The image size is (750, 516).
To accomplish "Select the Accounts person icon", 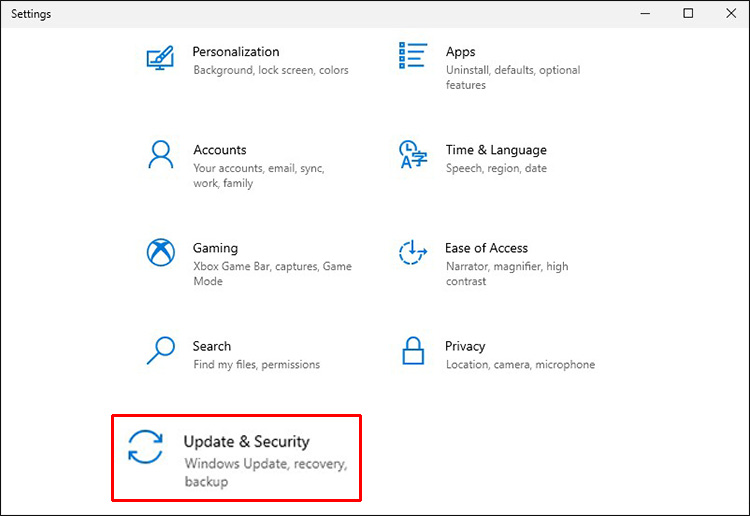I will pyautogui.click(x=160, y=155).
